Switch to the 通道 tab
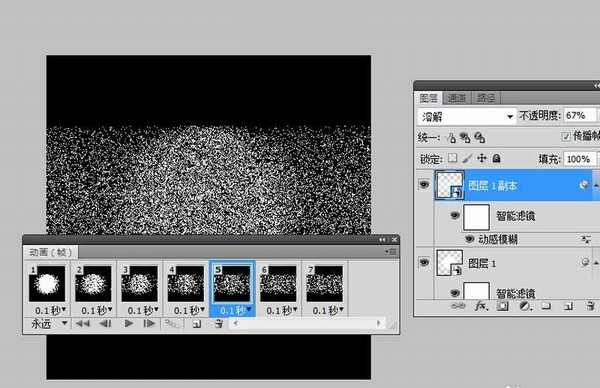The width and height of the screenshot is (600, 388). coord(457,98)
